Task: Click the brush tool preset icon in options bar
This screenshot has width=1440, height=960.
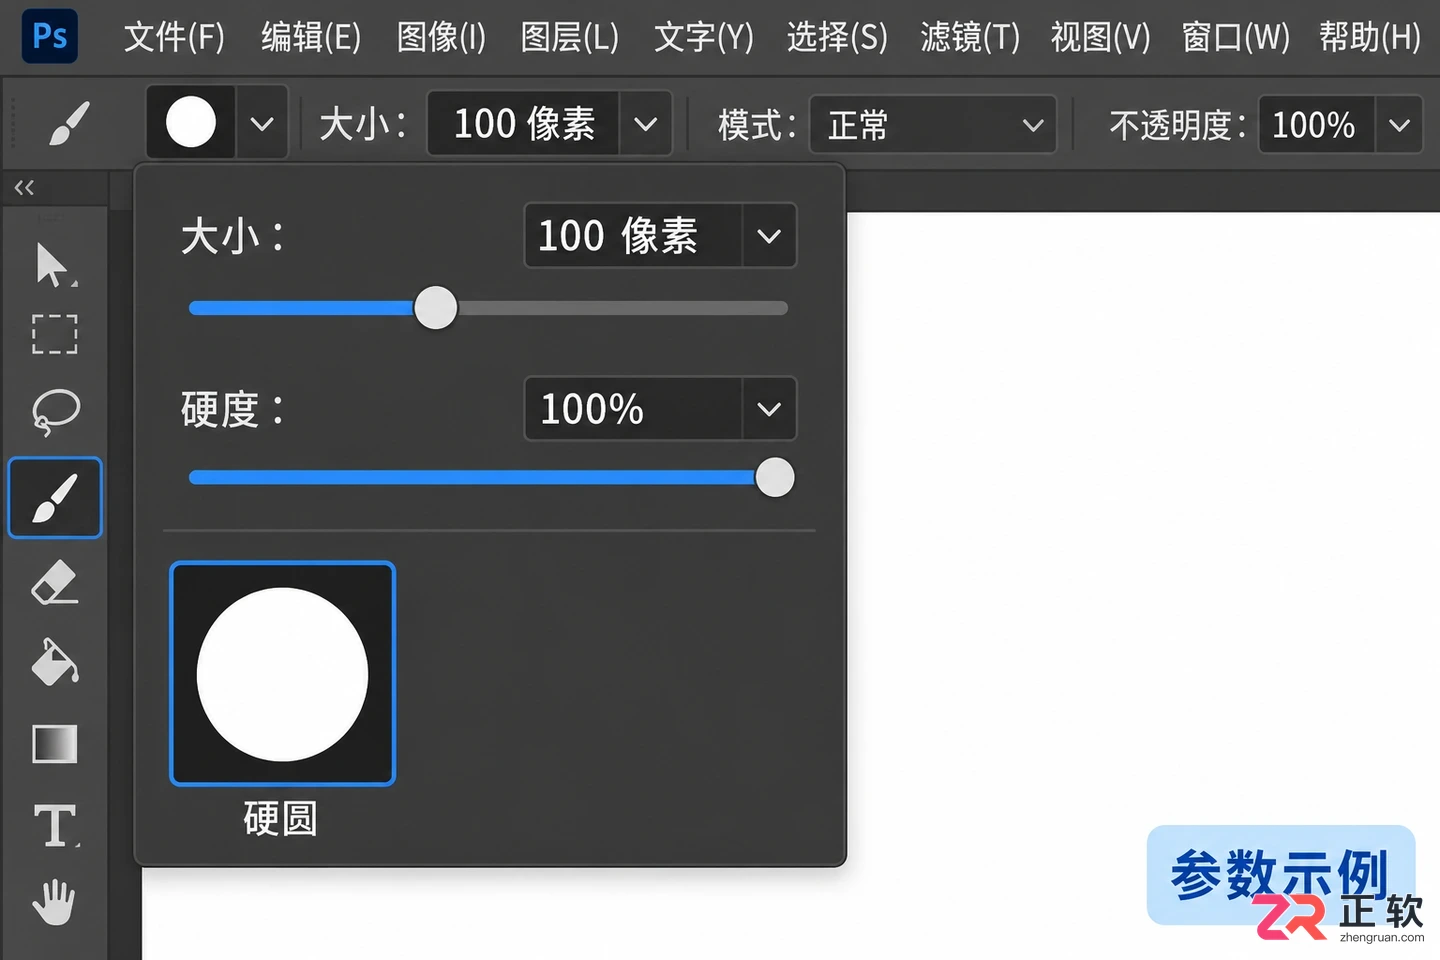Action: pyautogui.click(x=69, y=123)
